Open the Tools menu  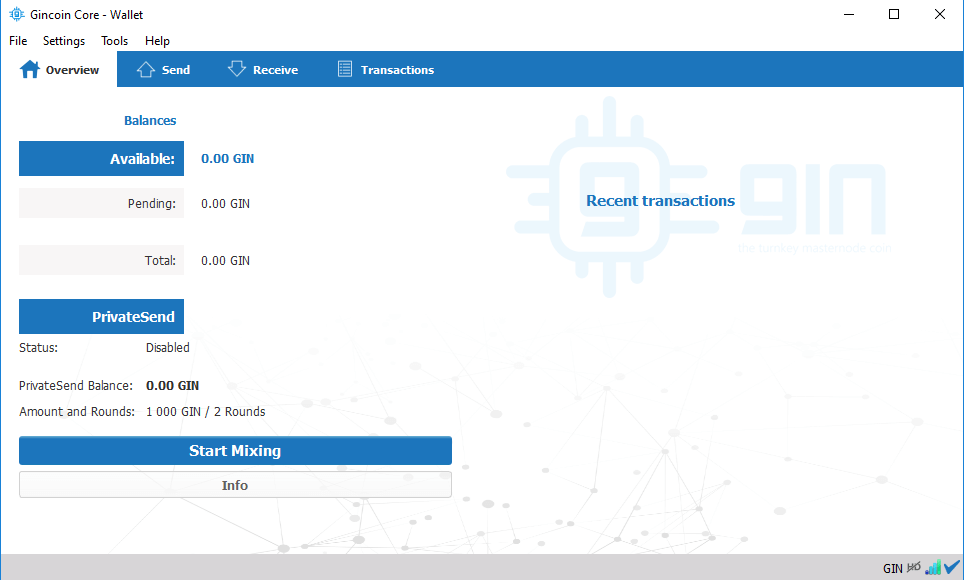[114, 41]
